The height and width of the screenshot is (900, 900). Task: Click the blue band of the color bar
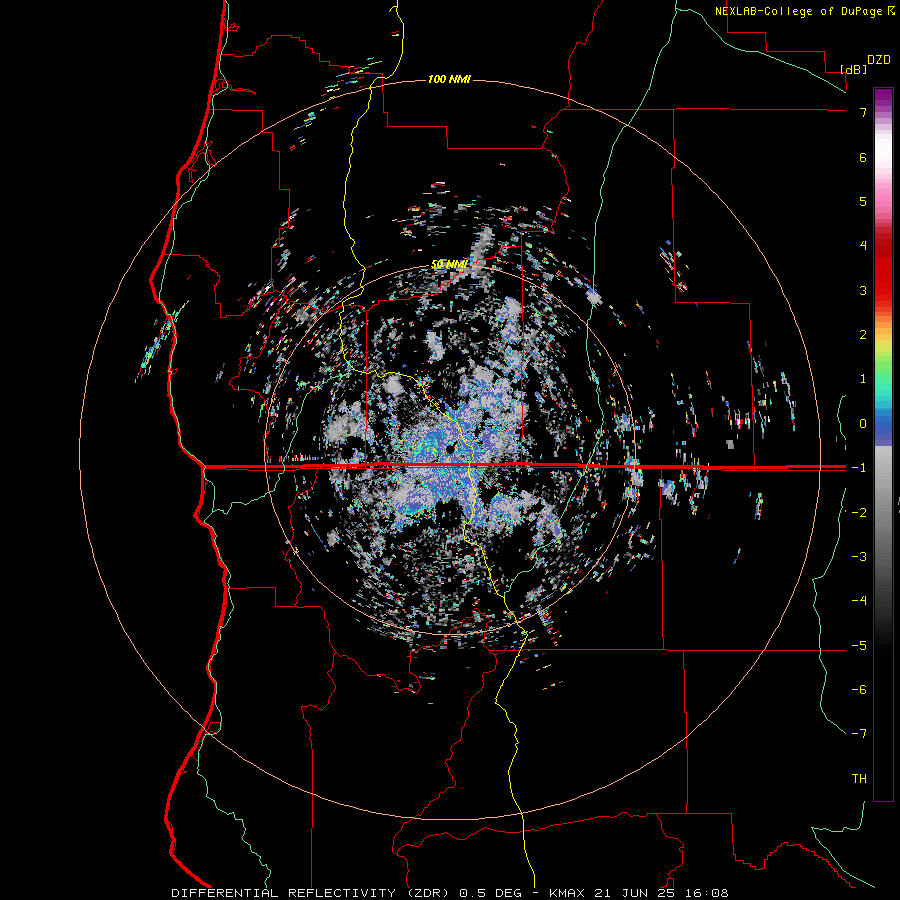(883, 428)
